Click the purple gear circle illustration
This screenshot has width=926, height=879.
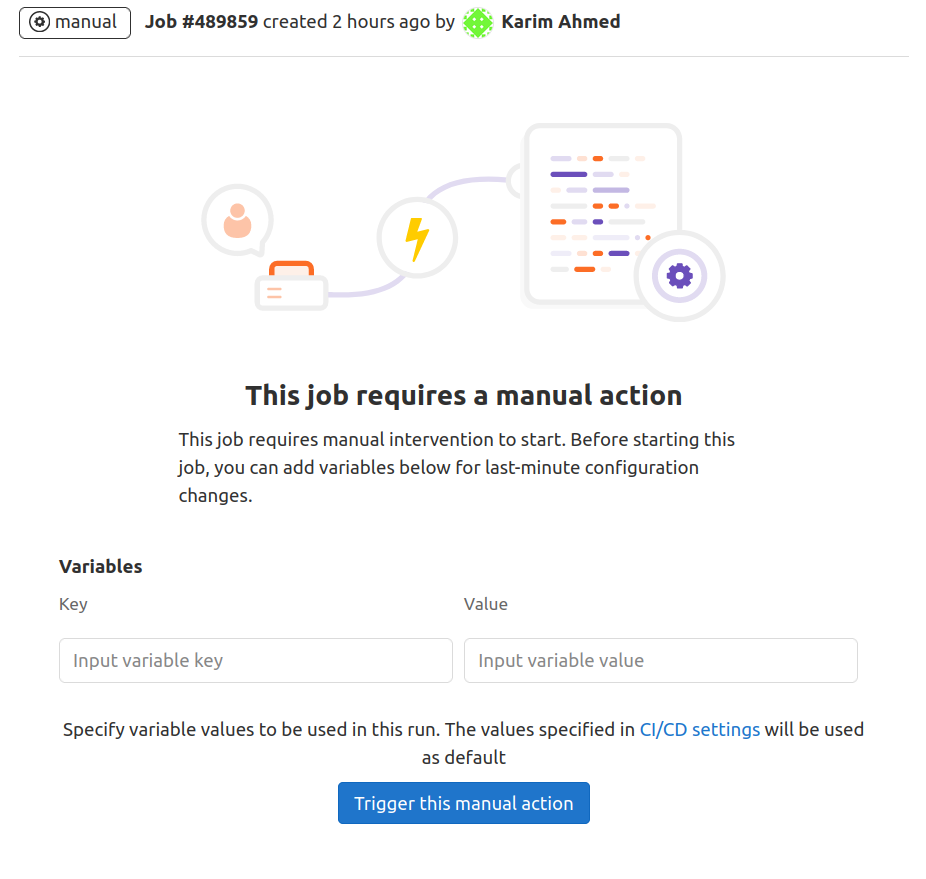pyautogui.click(x=680, y=276)
